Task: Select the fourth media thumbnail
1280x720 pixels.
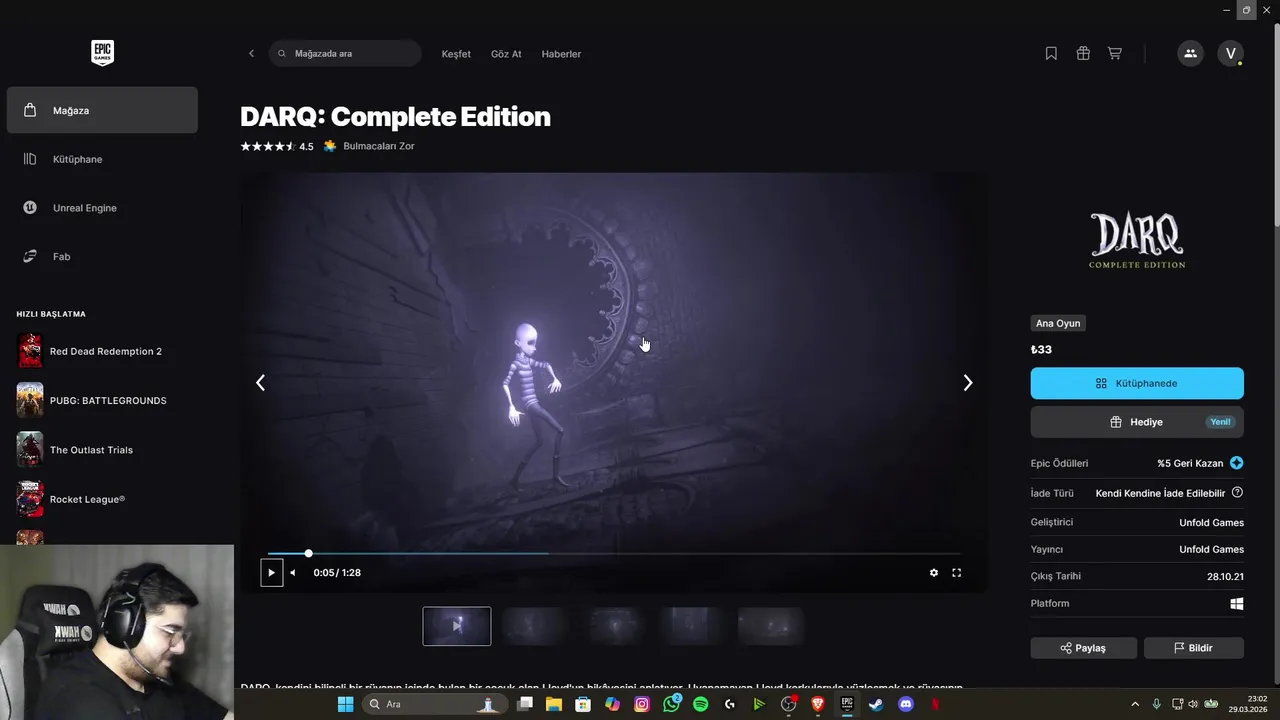Action: coord(692,626)
